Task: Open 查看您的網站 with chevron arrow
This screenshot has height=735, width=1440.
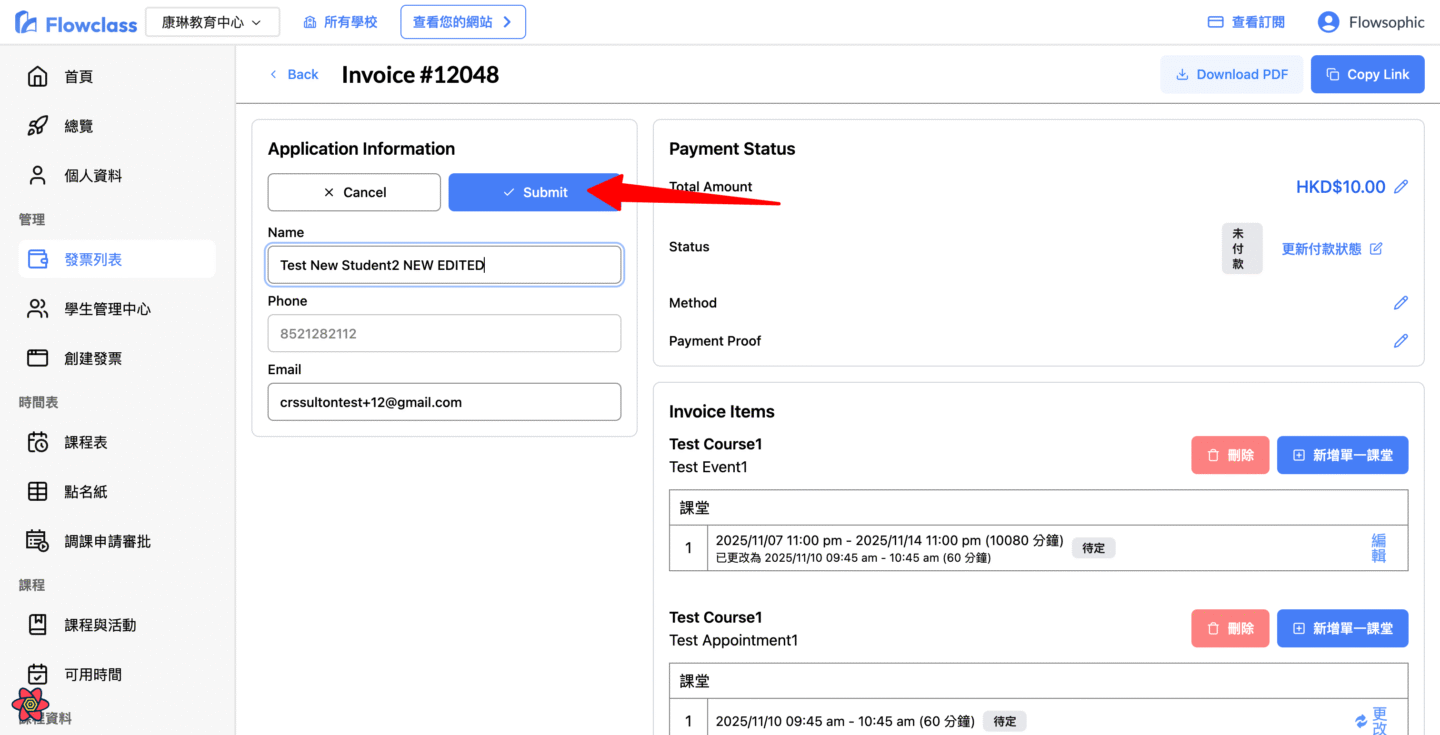Action: (x=463, y=22)
